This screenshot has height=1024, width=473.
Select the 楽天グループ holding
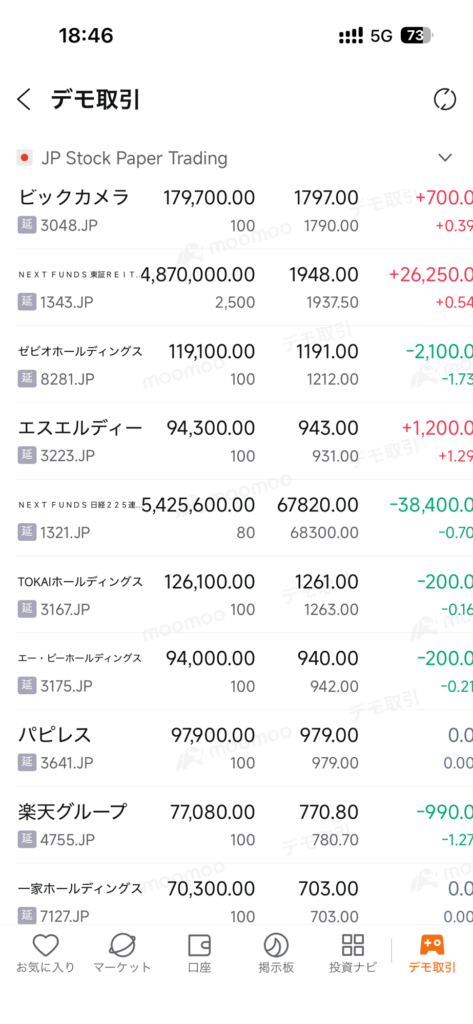click(236, 825)
